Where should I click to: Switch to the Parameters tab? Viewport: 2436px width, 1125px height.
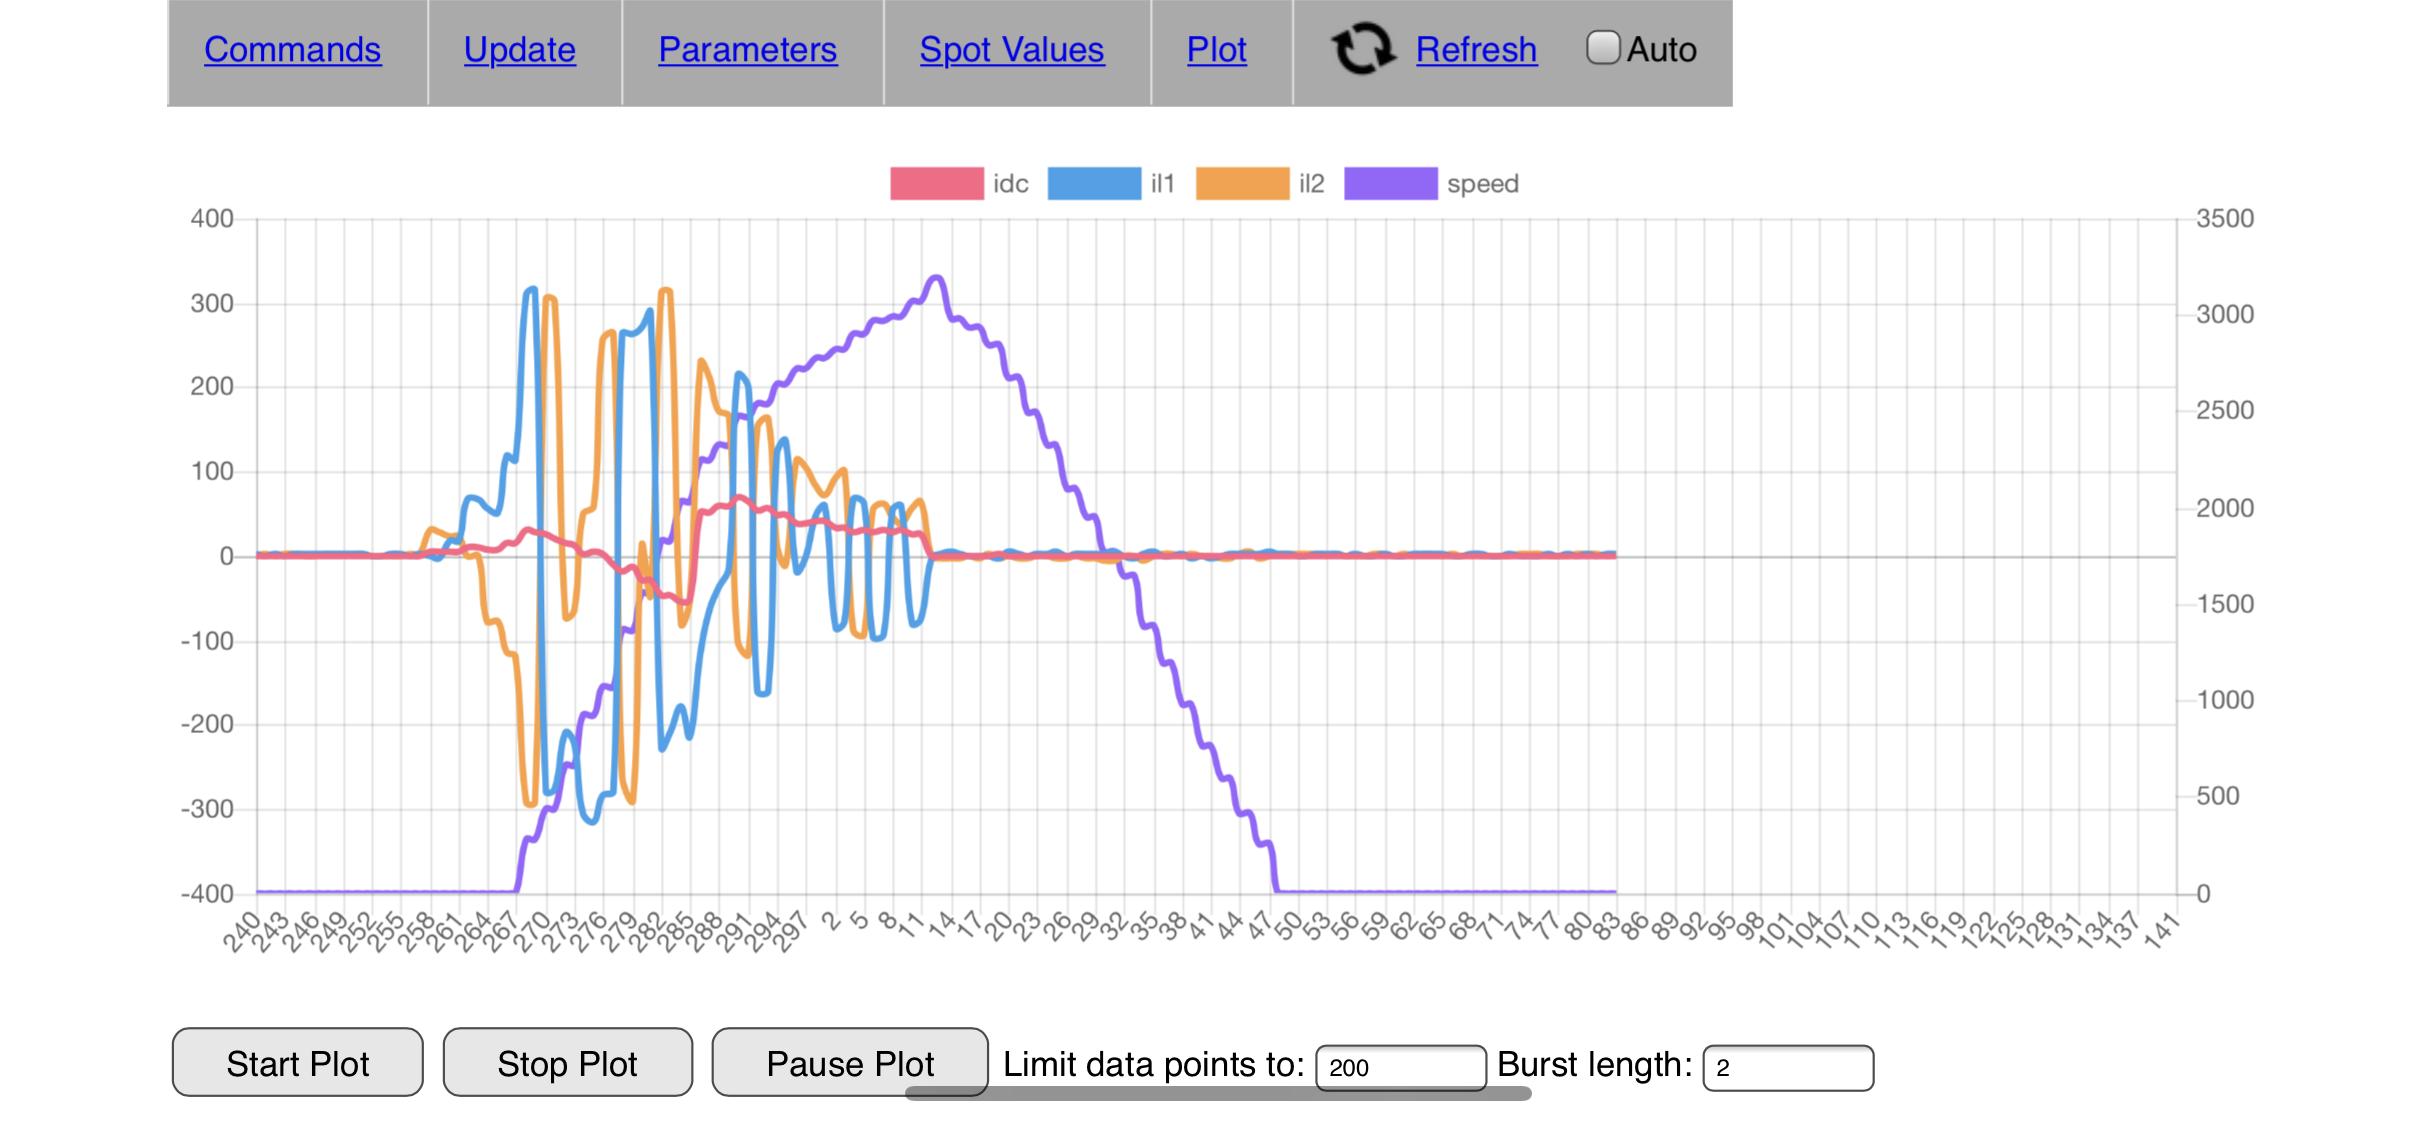pyautogui.click(x=747, y=50)
